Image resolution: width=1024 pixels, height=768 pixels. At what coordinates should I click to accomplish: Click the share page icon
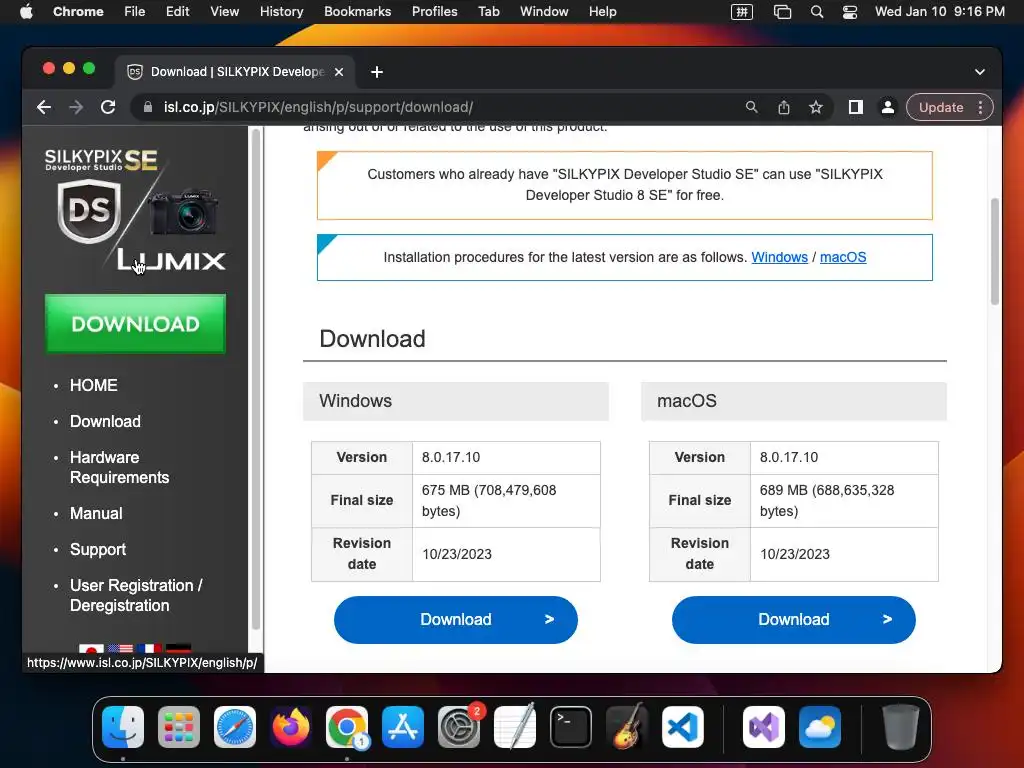coord(784,107)
